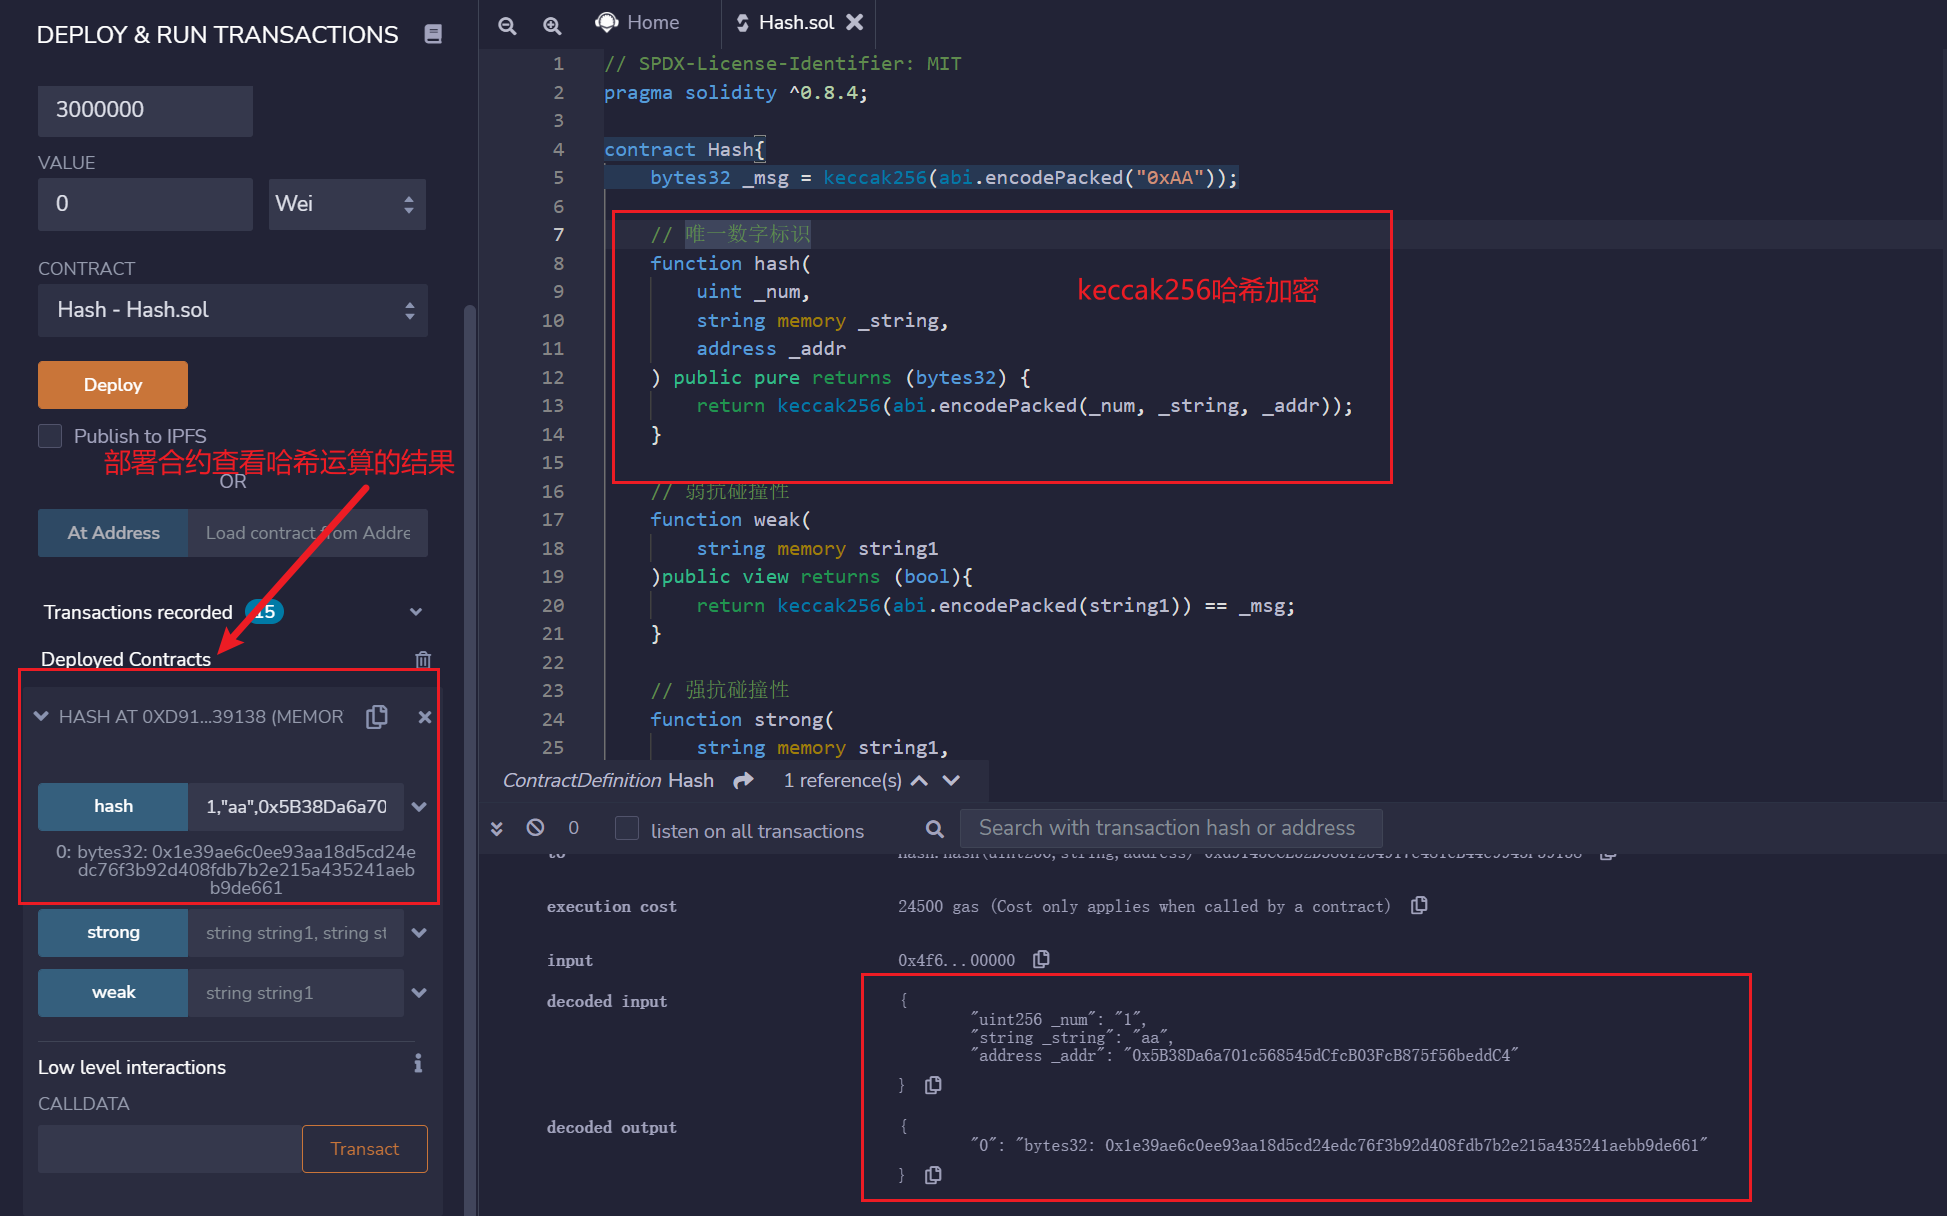Click the copy icon next to HASH contract address
Viewport: 1947px width, 1216px height.
coord(380,716)
